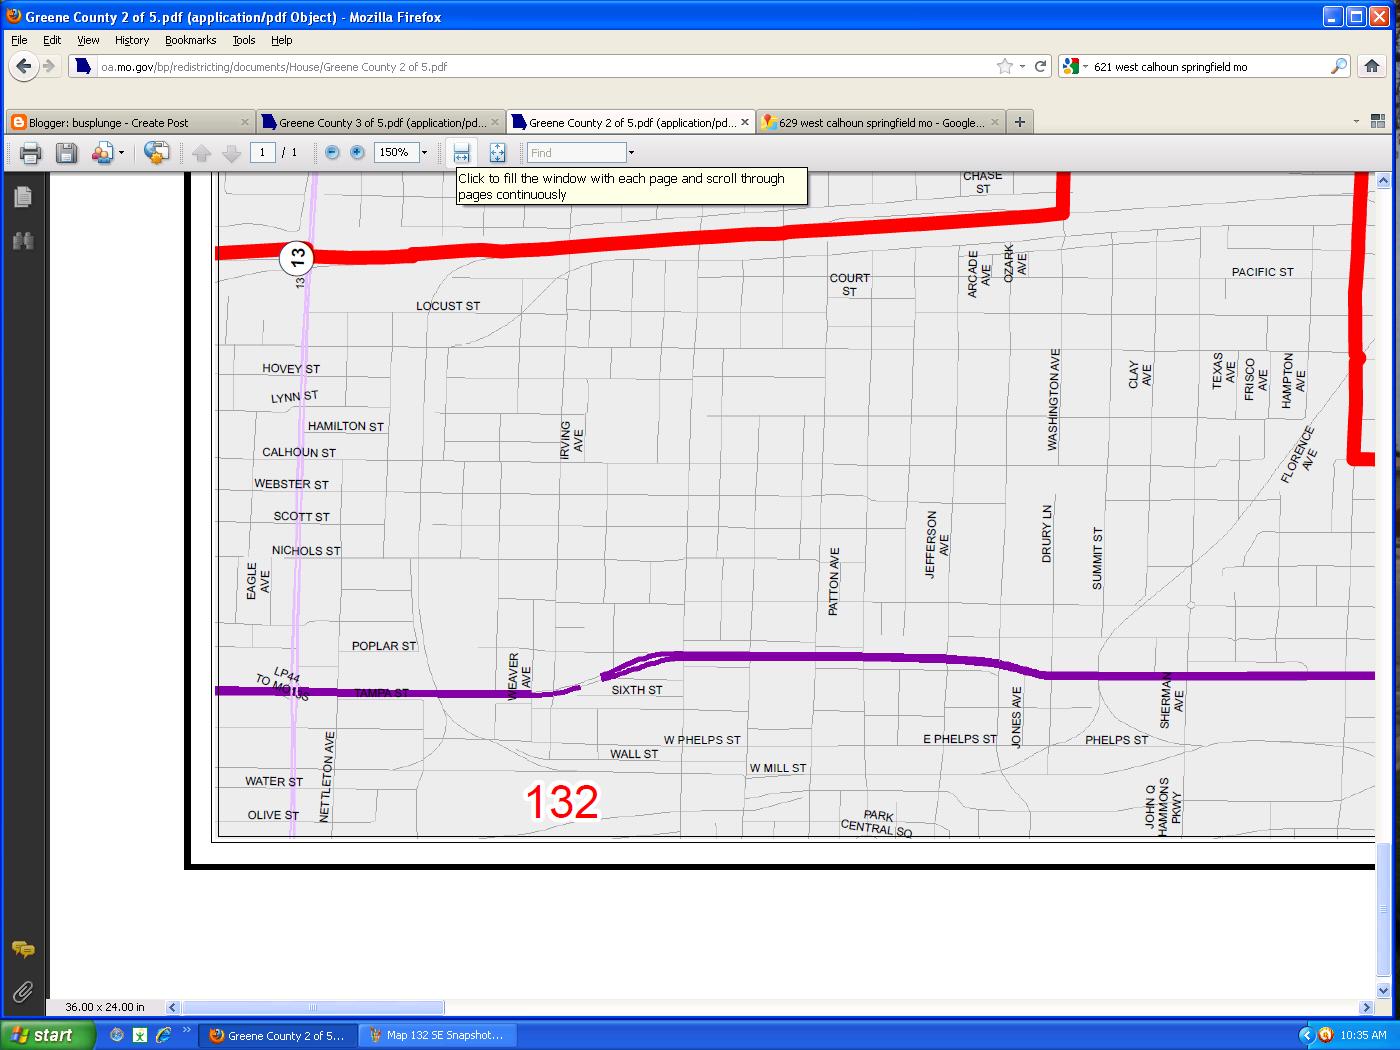Open the Help menu
The height and width of the screenshot is (1050, 1400).
tap(282, 40)
